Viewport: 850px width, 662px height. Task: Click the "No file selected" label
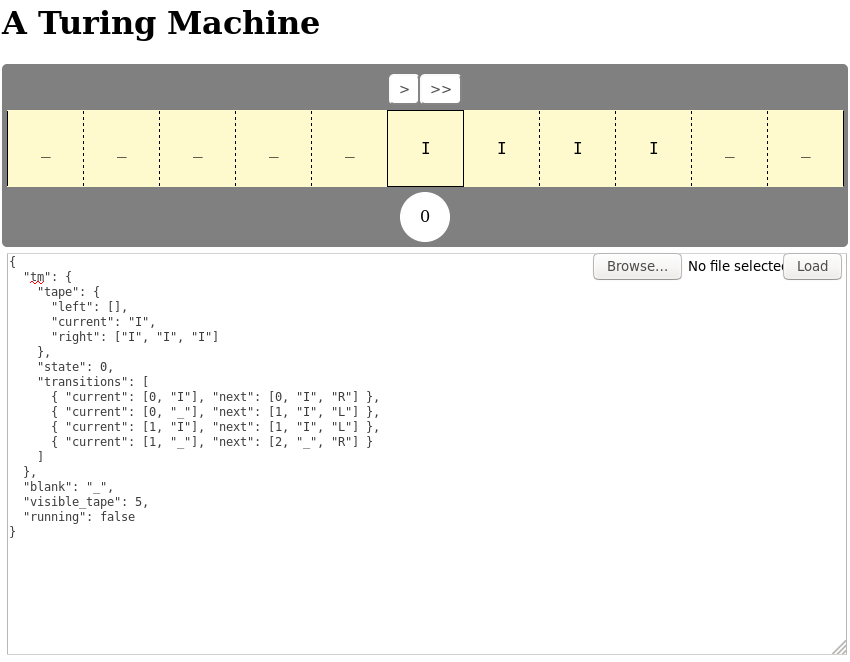(x=735, y=266)
